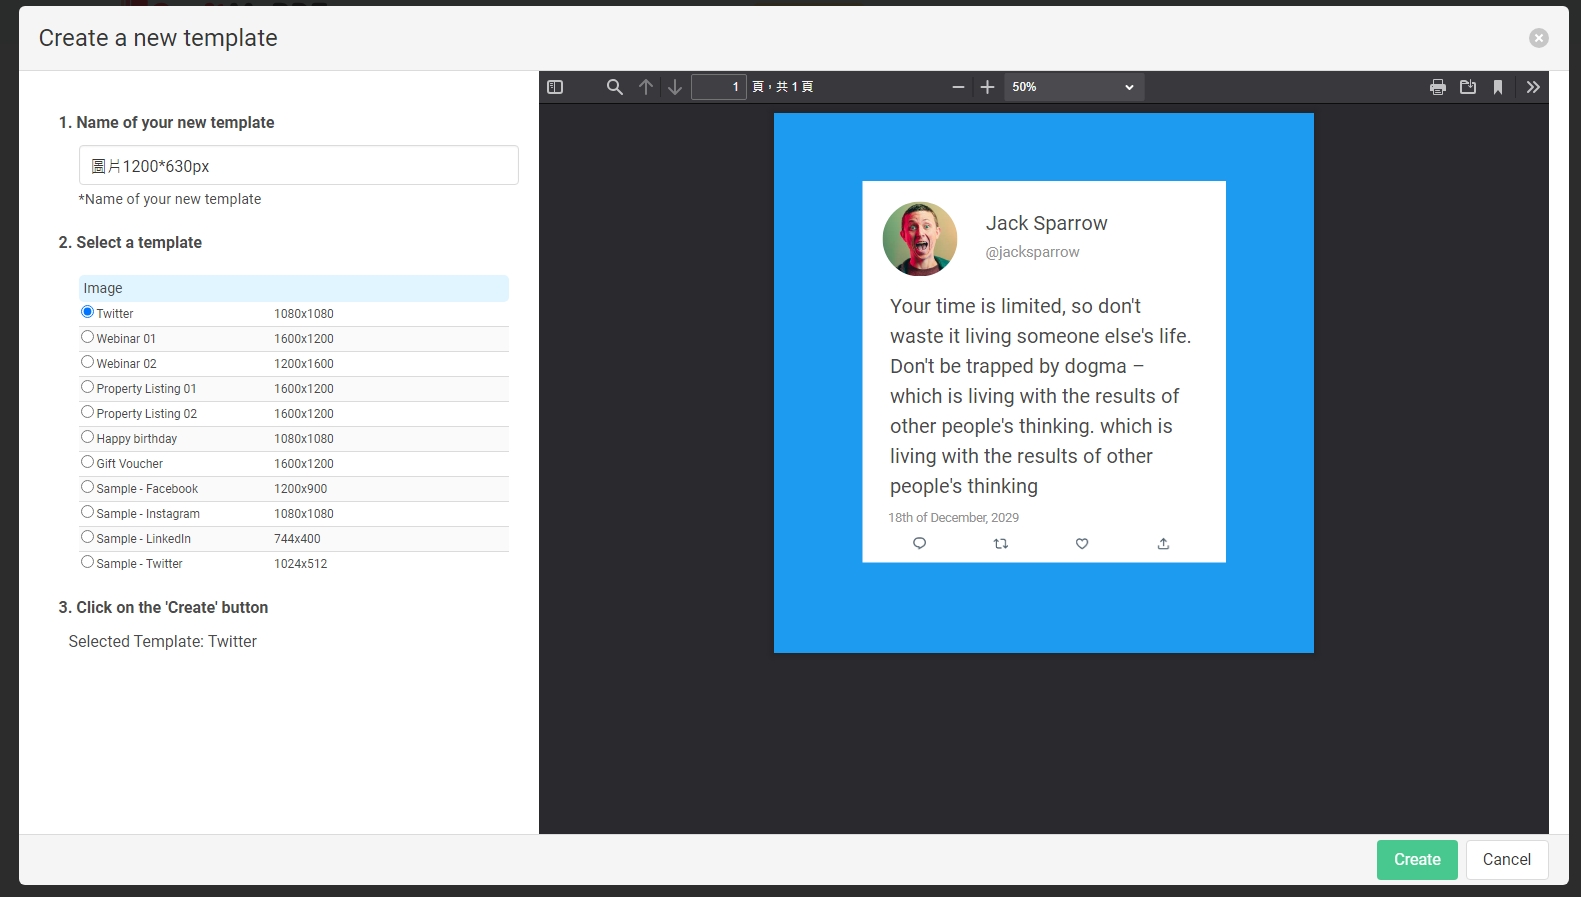
Task: Expand the PDF viewer tools menu
Action: click(1533, 87)
